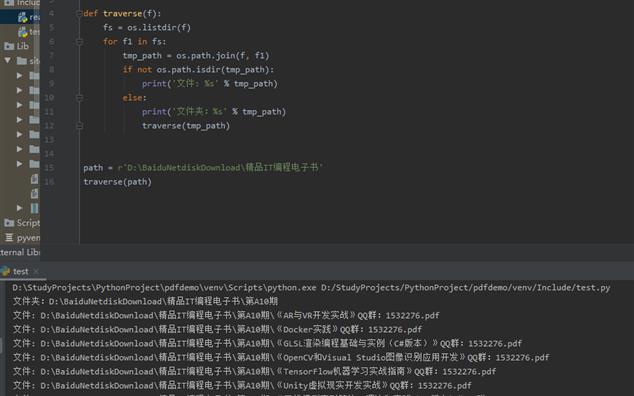Viewport: 634px width, 396px height.
Task: Expand the library item arrow just above Scripts
Action: [x=19, y=208]
